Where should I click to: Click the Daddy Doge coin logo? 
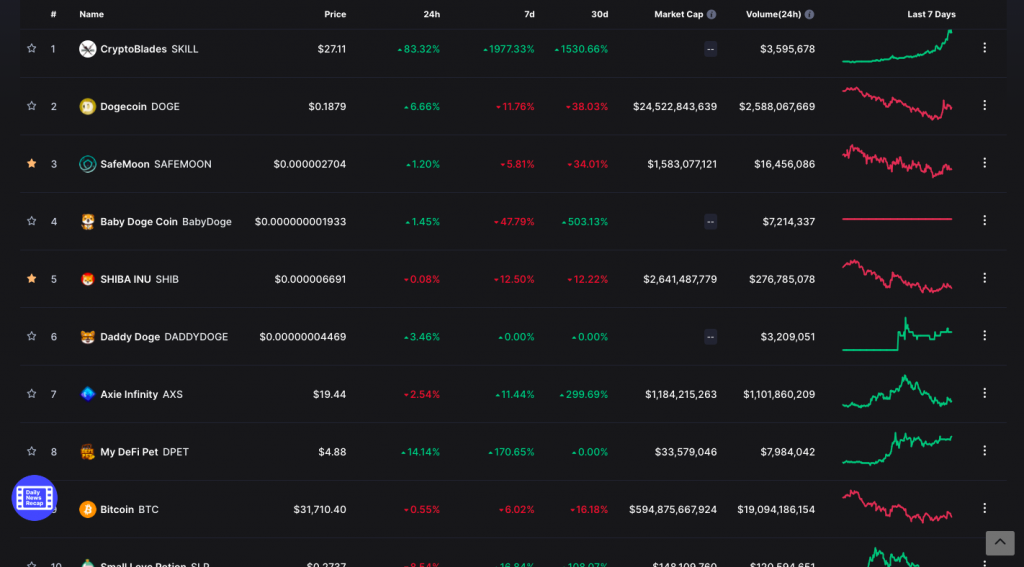pos(88,336)
